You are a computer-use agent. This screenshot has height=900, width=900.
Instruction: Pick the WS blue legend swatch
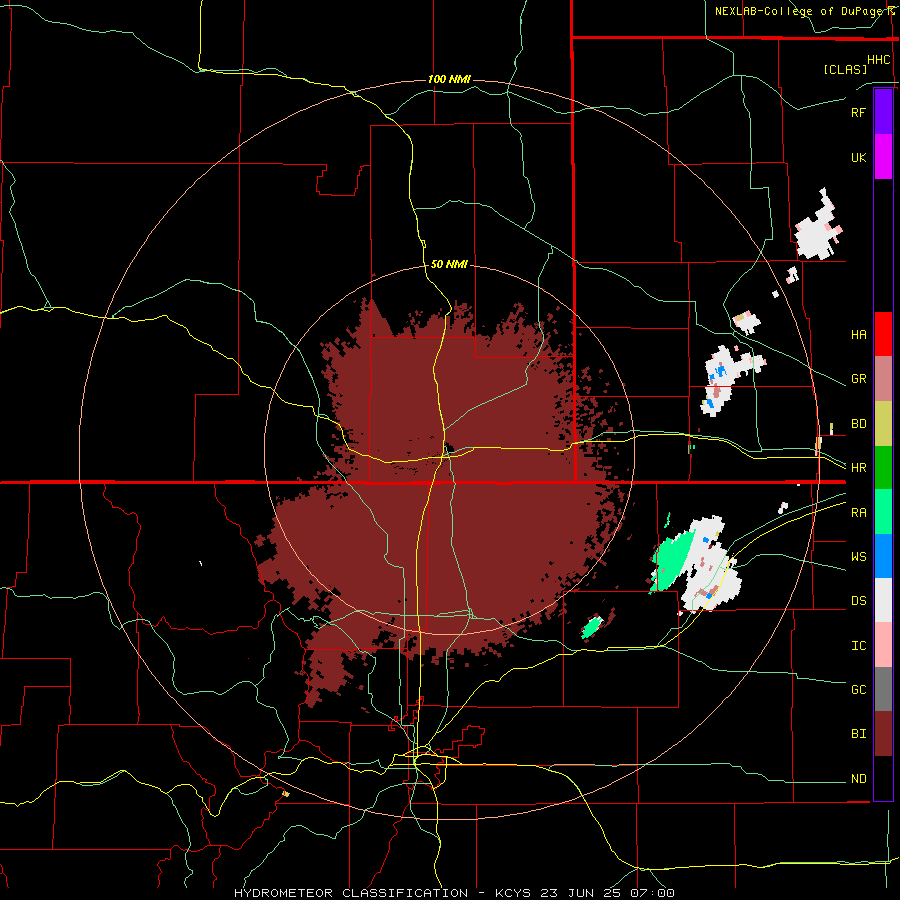click(883, 556)
